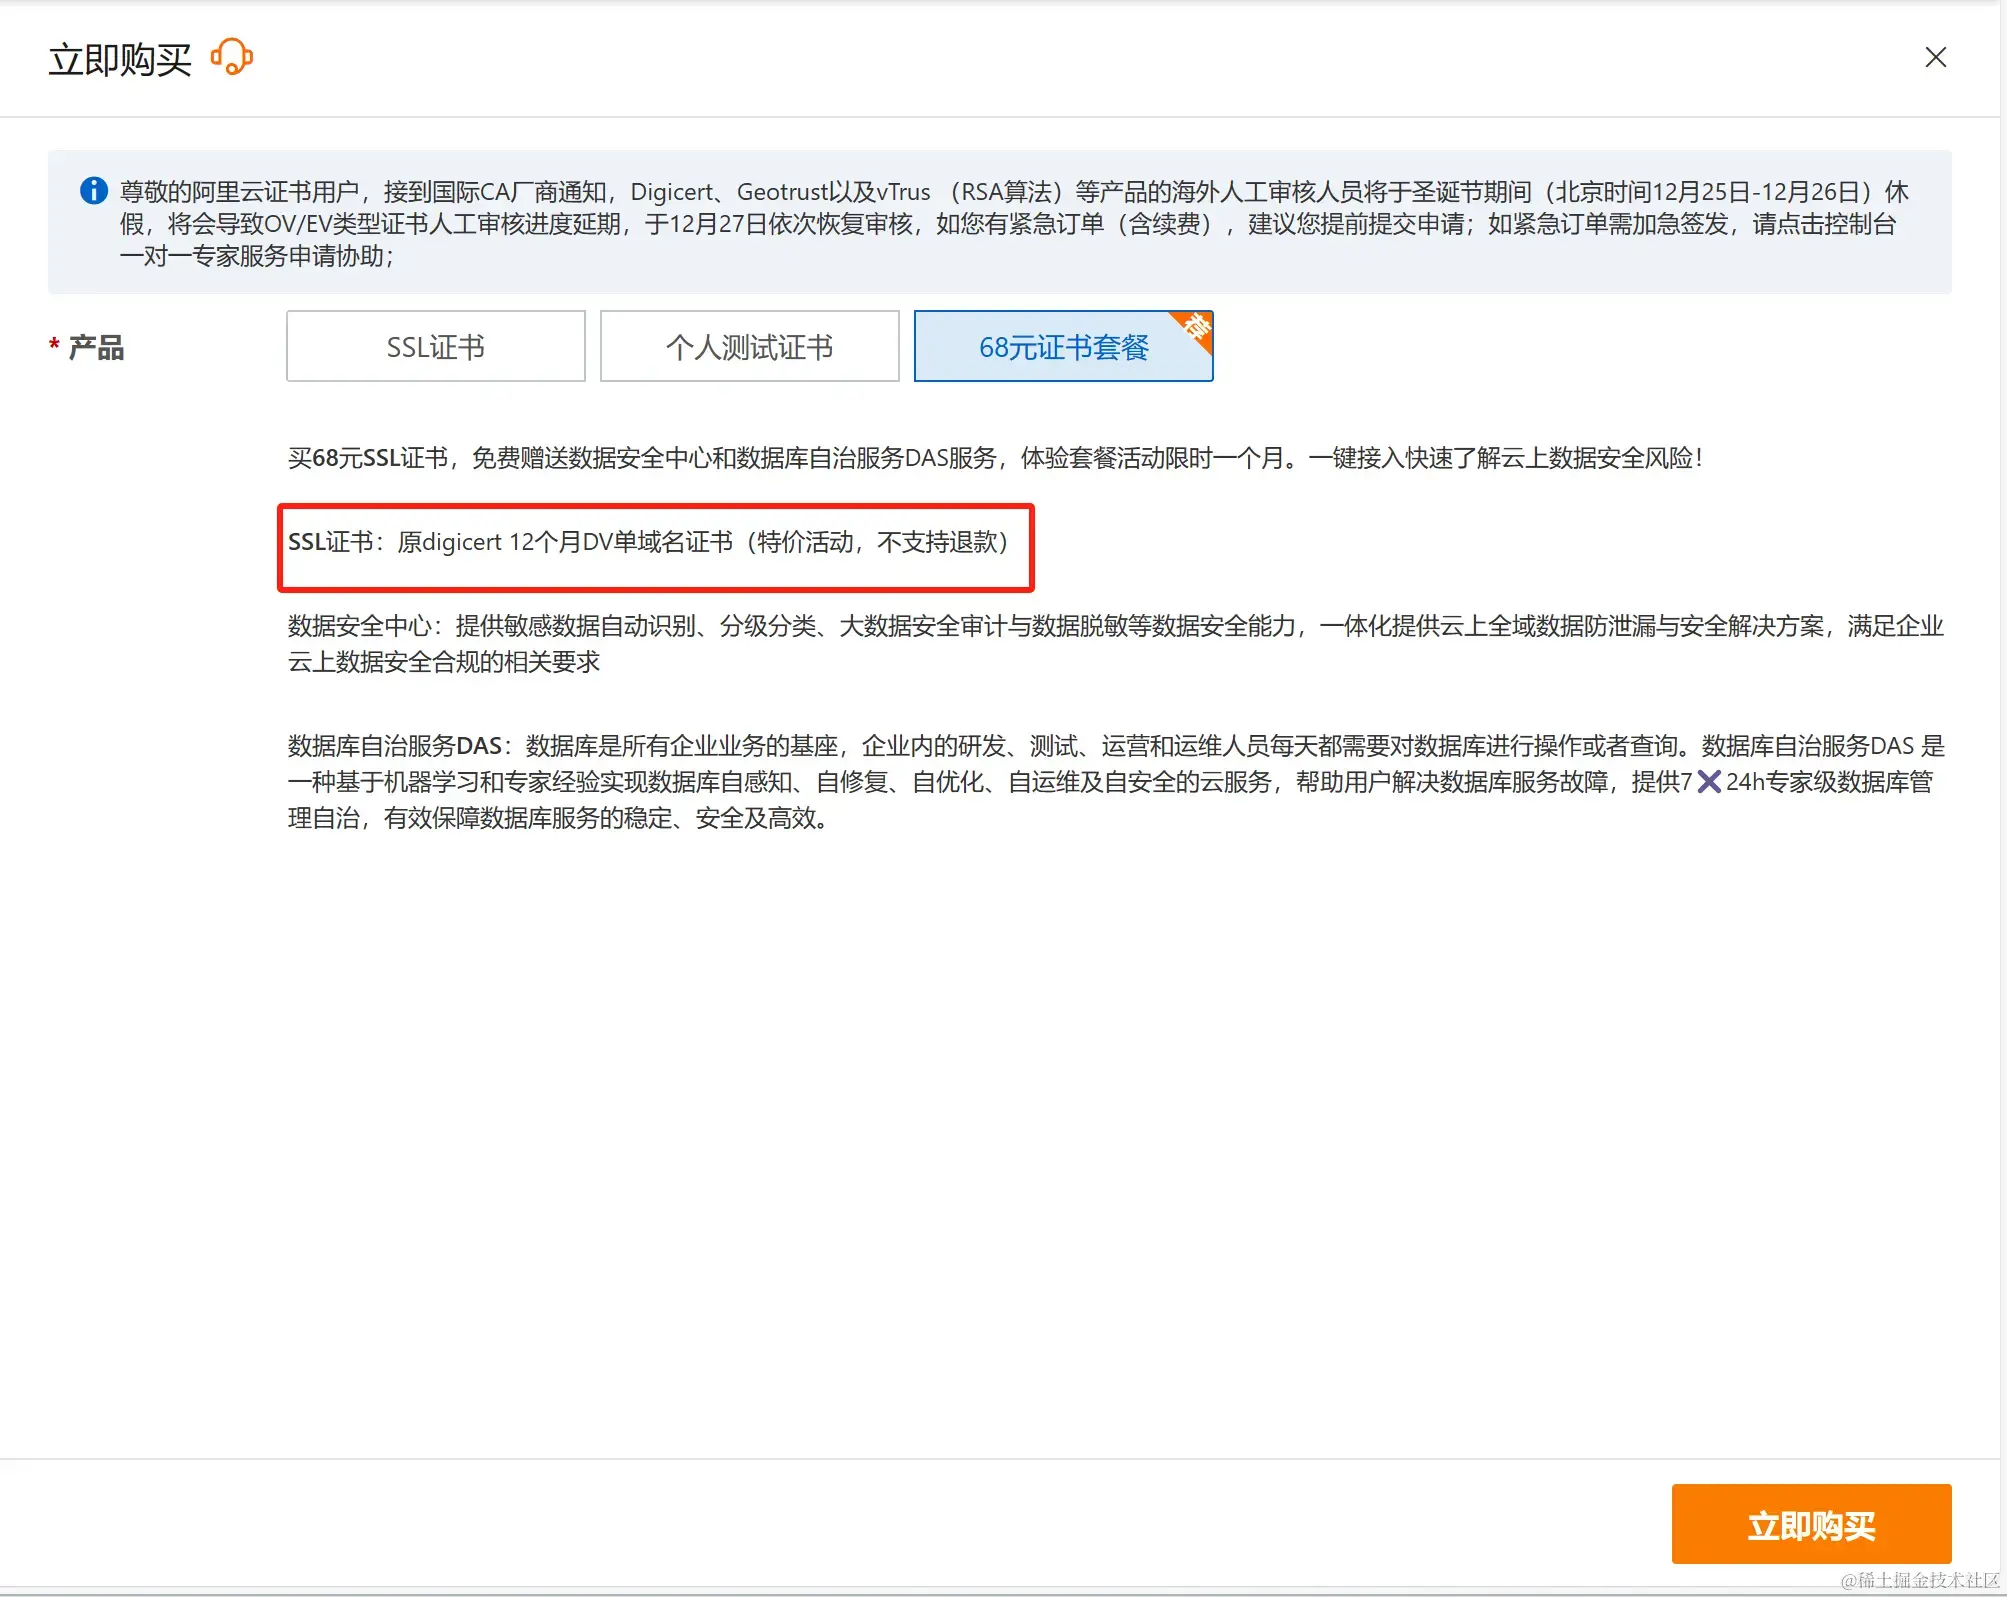Click the orange customer service headset icon

pos(231,57)
